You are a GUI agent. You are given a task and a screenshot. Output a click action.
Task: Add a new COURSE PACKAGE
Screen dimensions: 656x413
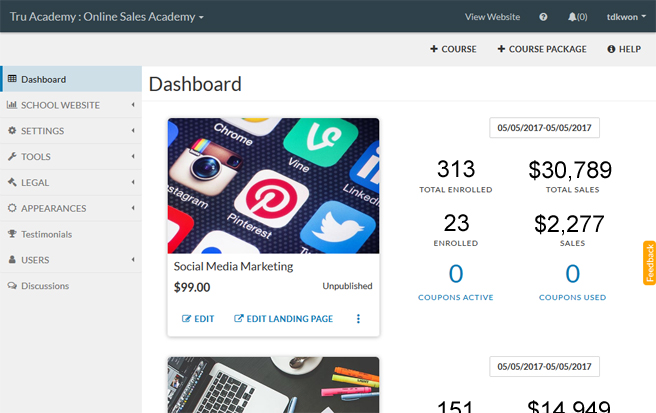(x=542, y=49)
